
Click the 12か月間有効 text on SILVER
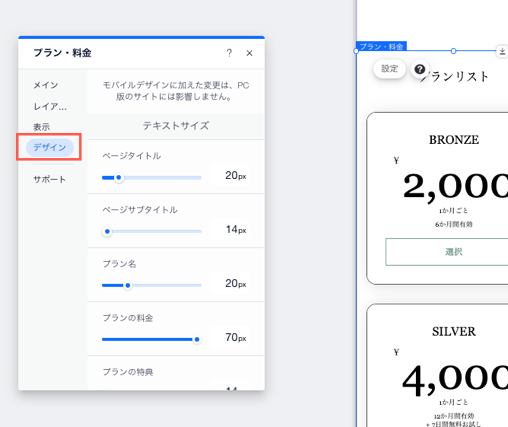pyautogui.click(x=454, y=416)
